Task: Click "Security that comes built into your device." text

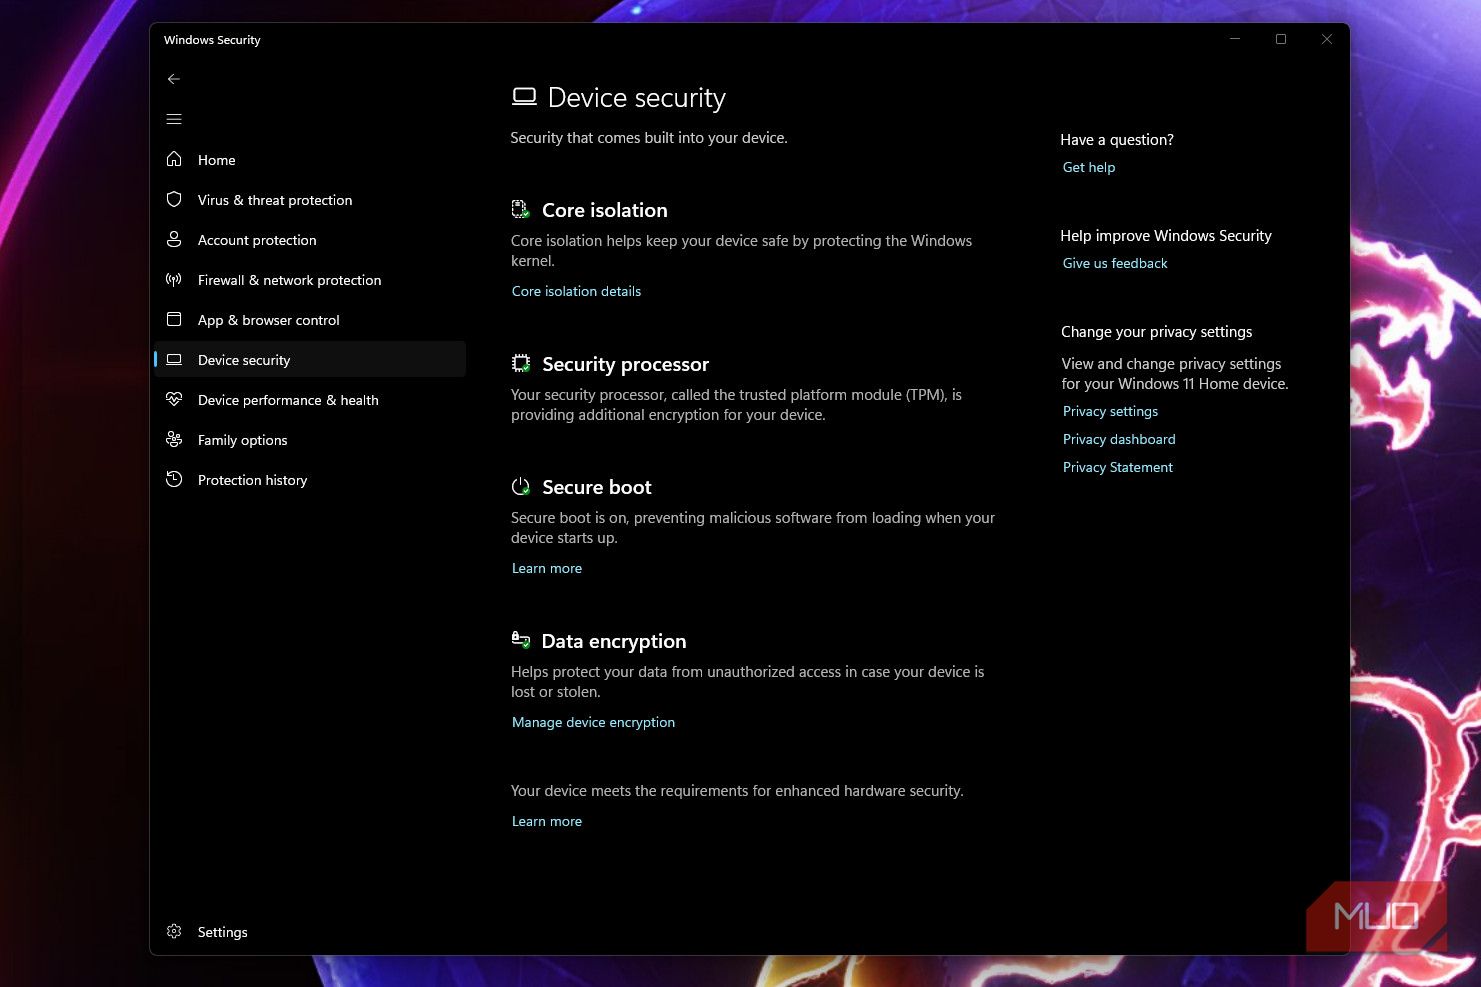Action: point(649,138)
